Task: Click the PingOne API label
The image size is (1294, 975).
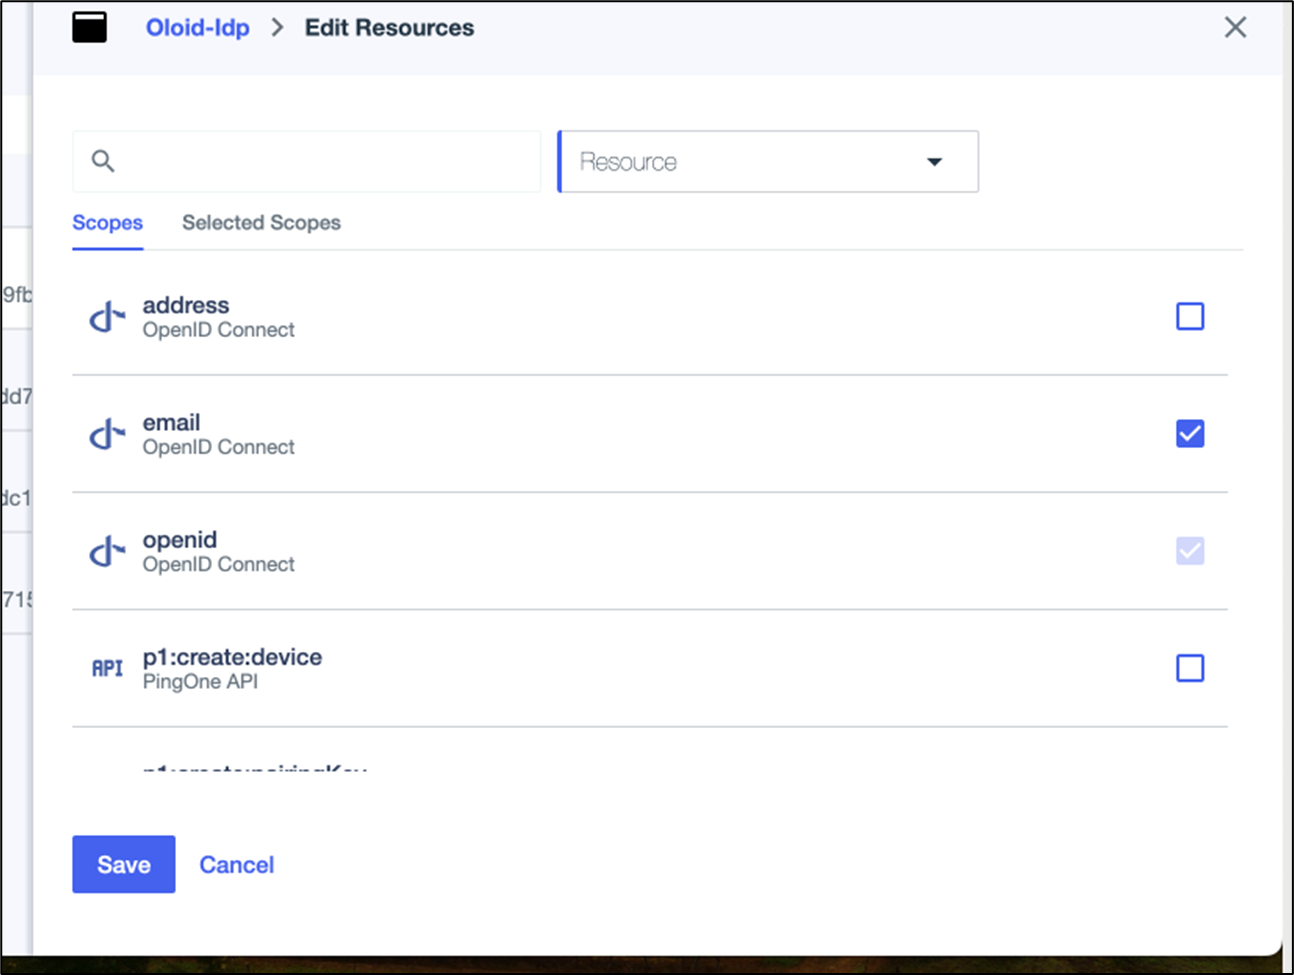Action: click(x=200, y=682)
